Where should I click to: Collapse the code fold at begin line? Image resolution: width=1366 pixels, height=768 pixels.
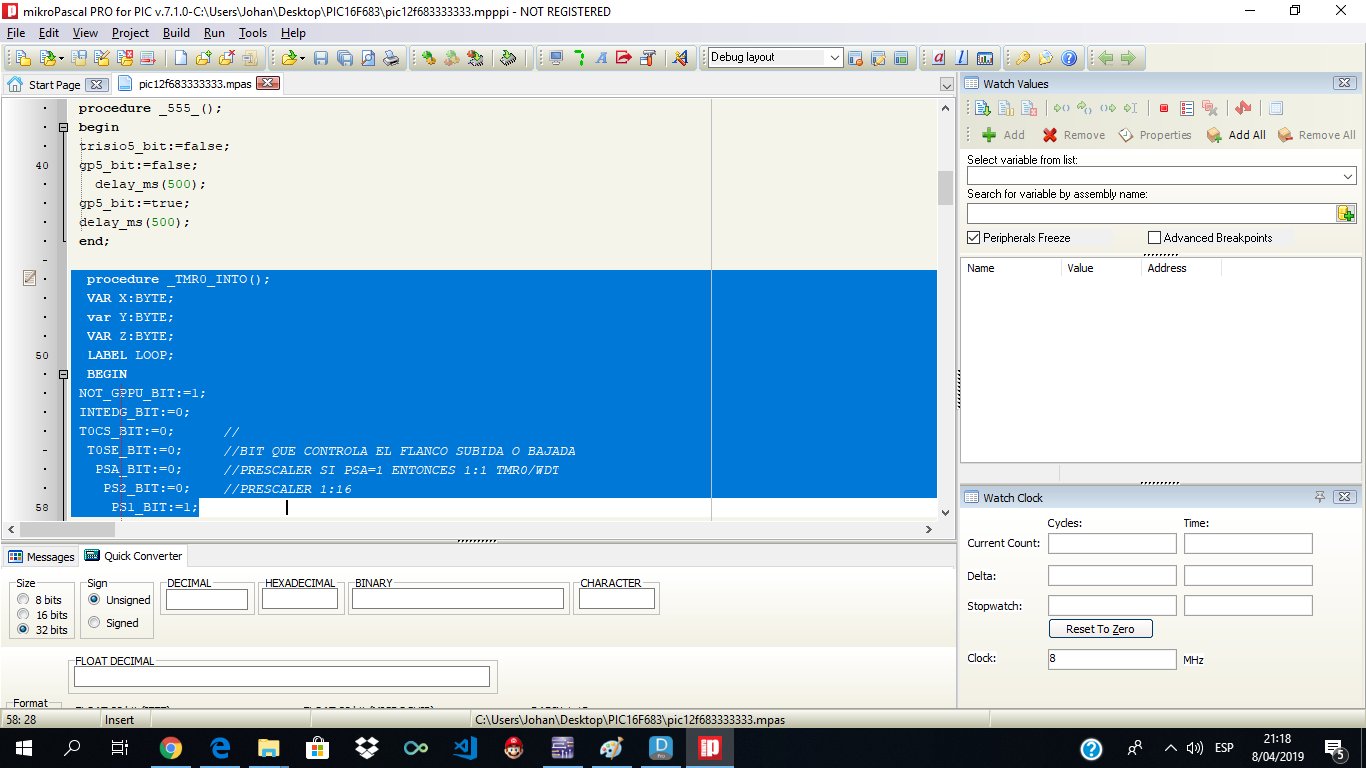[63, 128]
